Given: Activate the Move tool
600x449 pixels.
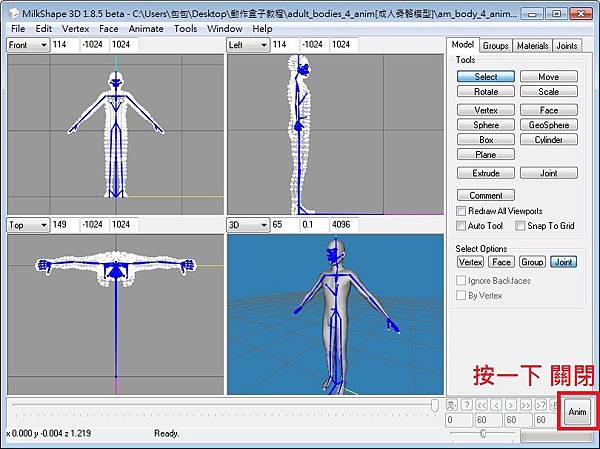Looking at the screenshot, I should (549, 77).
